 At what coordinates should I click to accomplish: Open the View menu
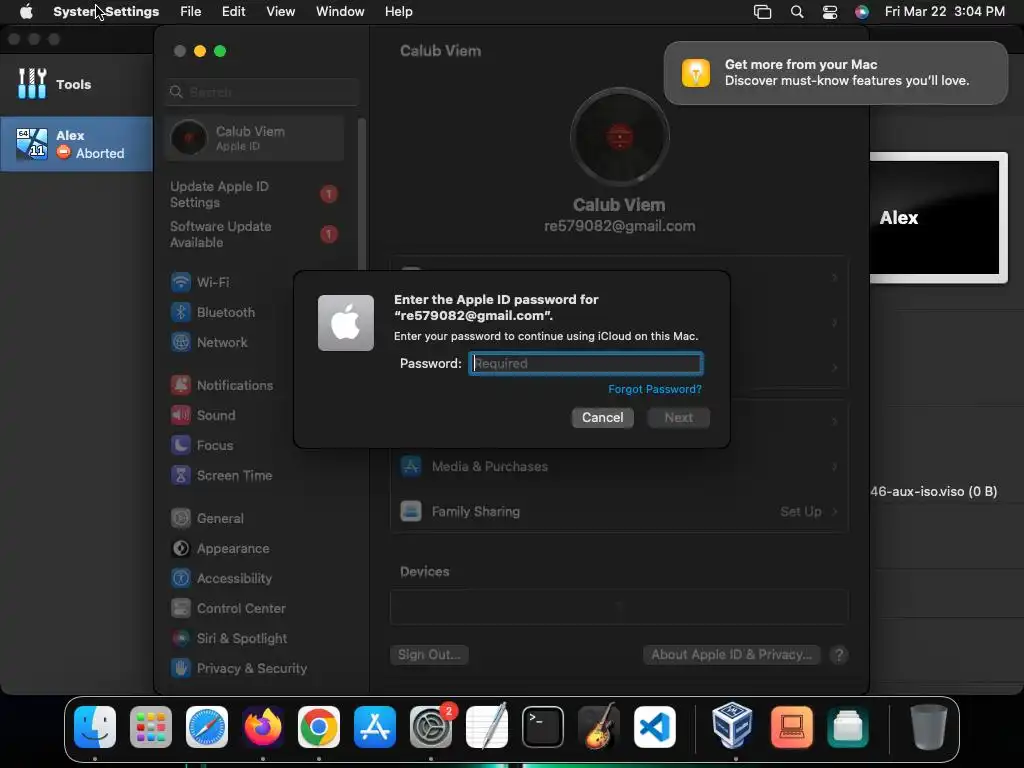point(280,11)
